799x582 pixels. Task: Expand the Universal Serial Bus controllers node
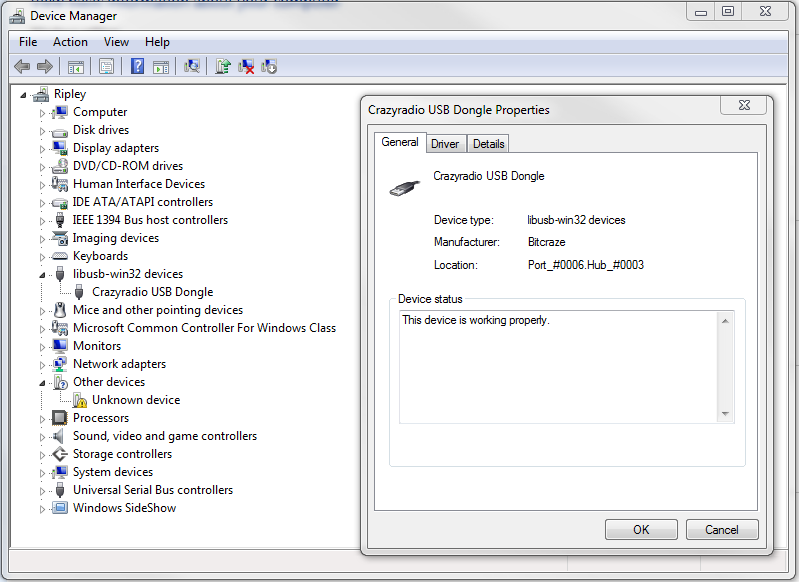[42, 490]
